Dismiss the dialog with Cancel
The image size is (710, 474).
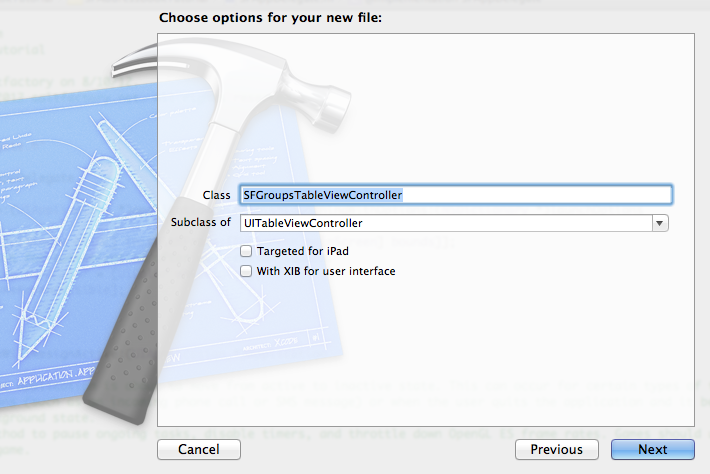pos(199,449)
